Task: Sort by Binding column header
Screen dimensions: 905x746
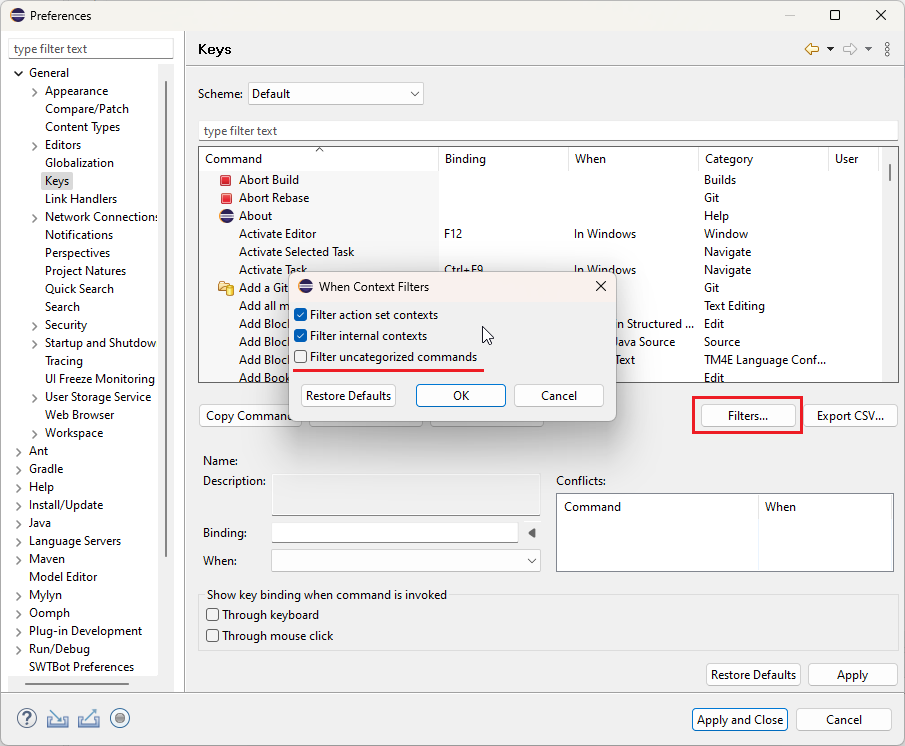Action: pos(503,159)
